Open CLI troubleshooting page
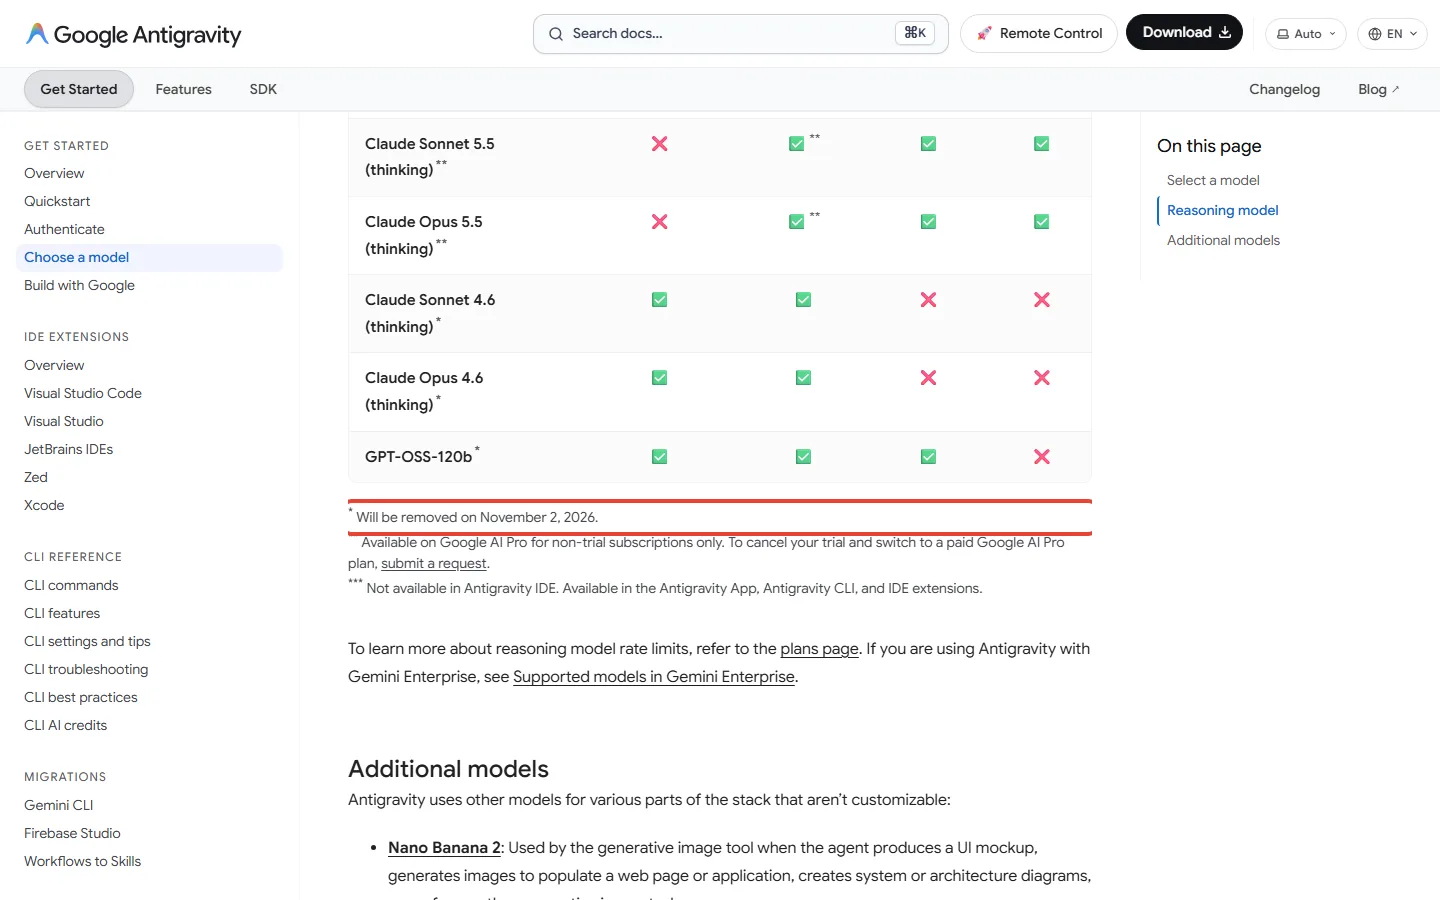 coord(86,669)
